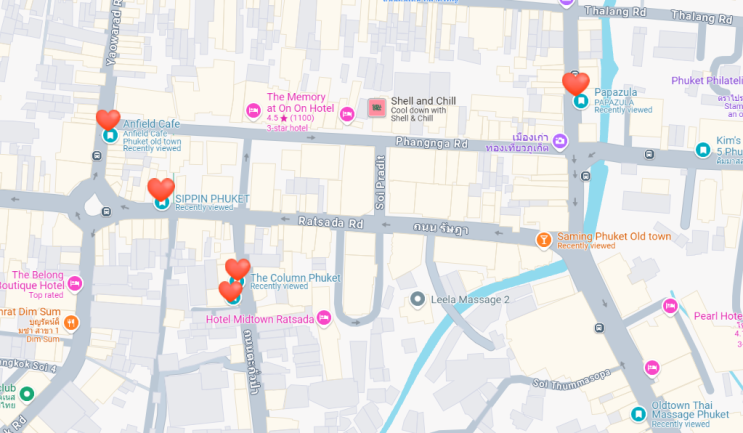Click the green club marker icon
Screen dimensions: 743x433
(x=27, y=394)
